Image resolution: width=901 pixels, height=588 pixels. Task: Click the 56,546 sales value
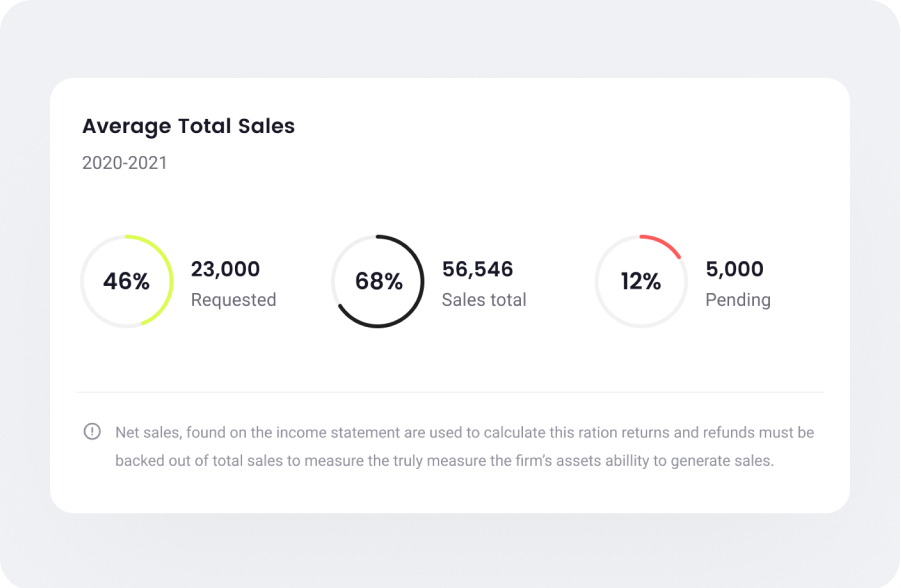[x=477, y=269]
